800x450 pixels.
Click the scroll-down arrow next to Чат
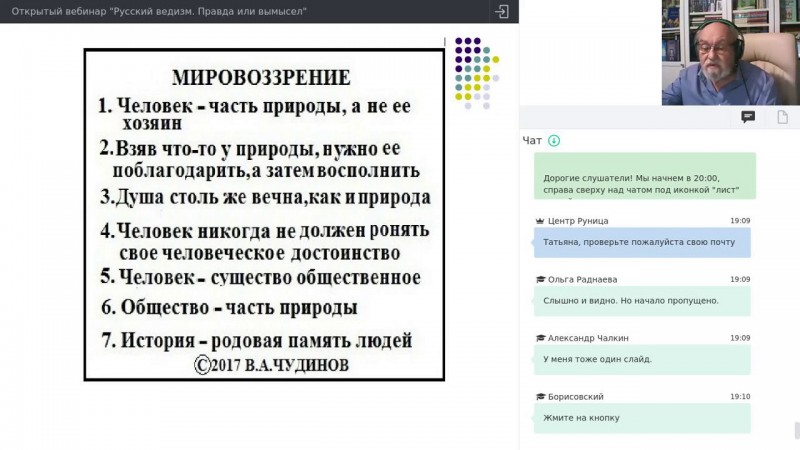click(x=554, y=140)
